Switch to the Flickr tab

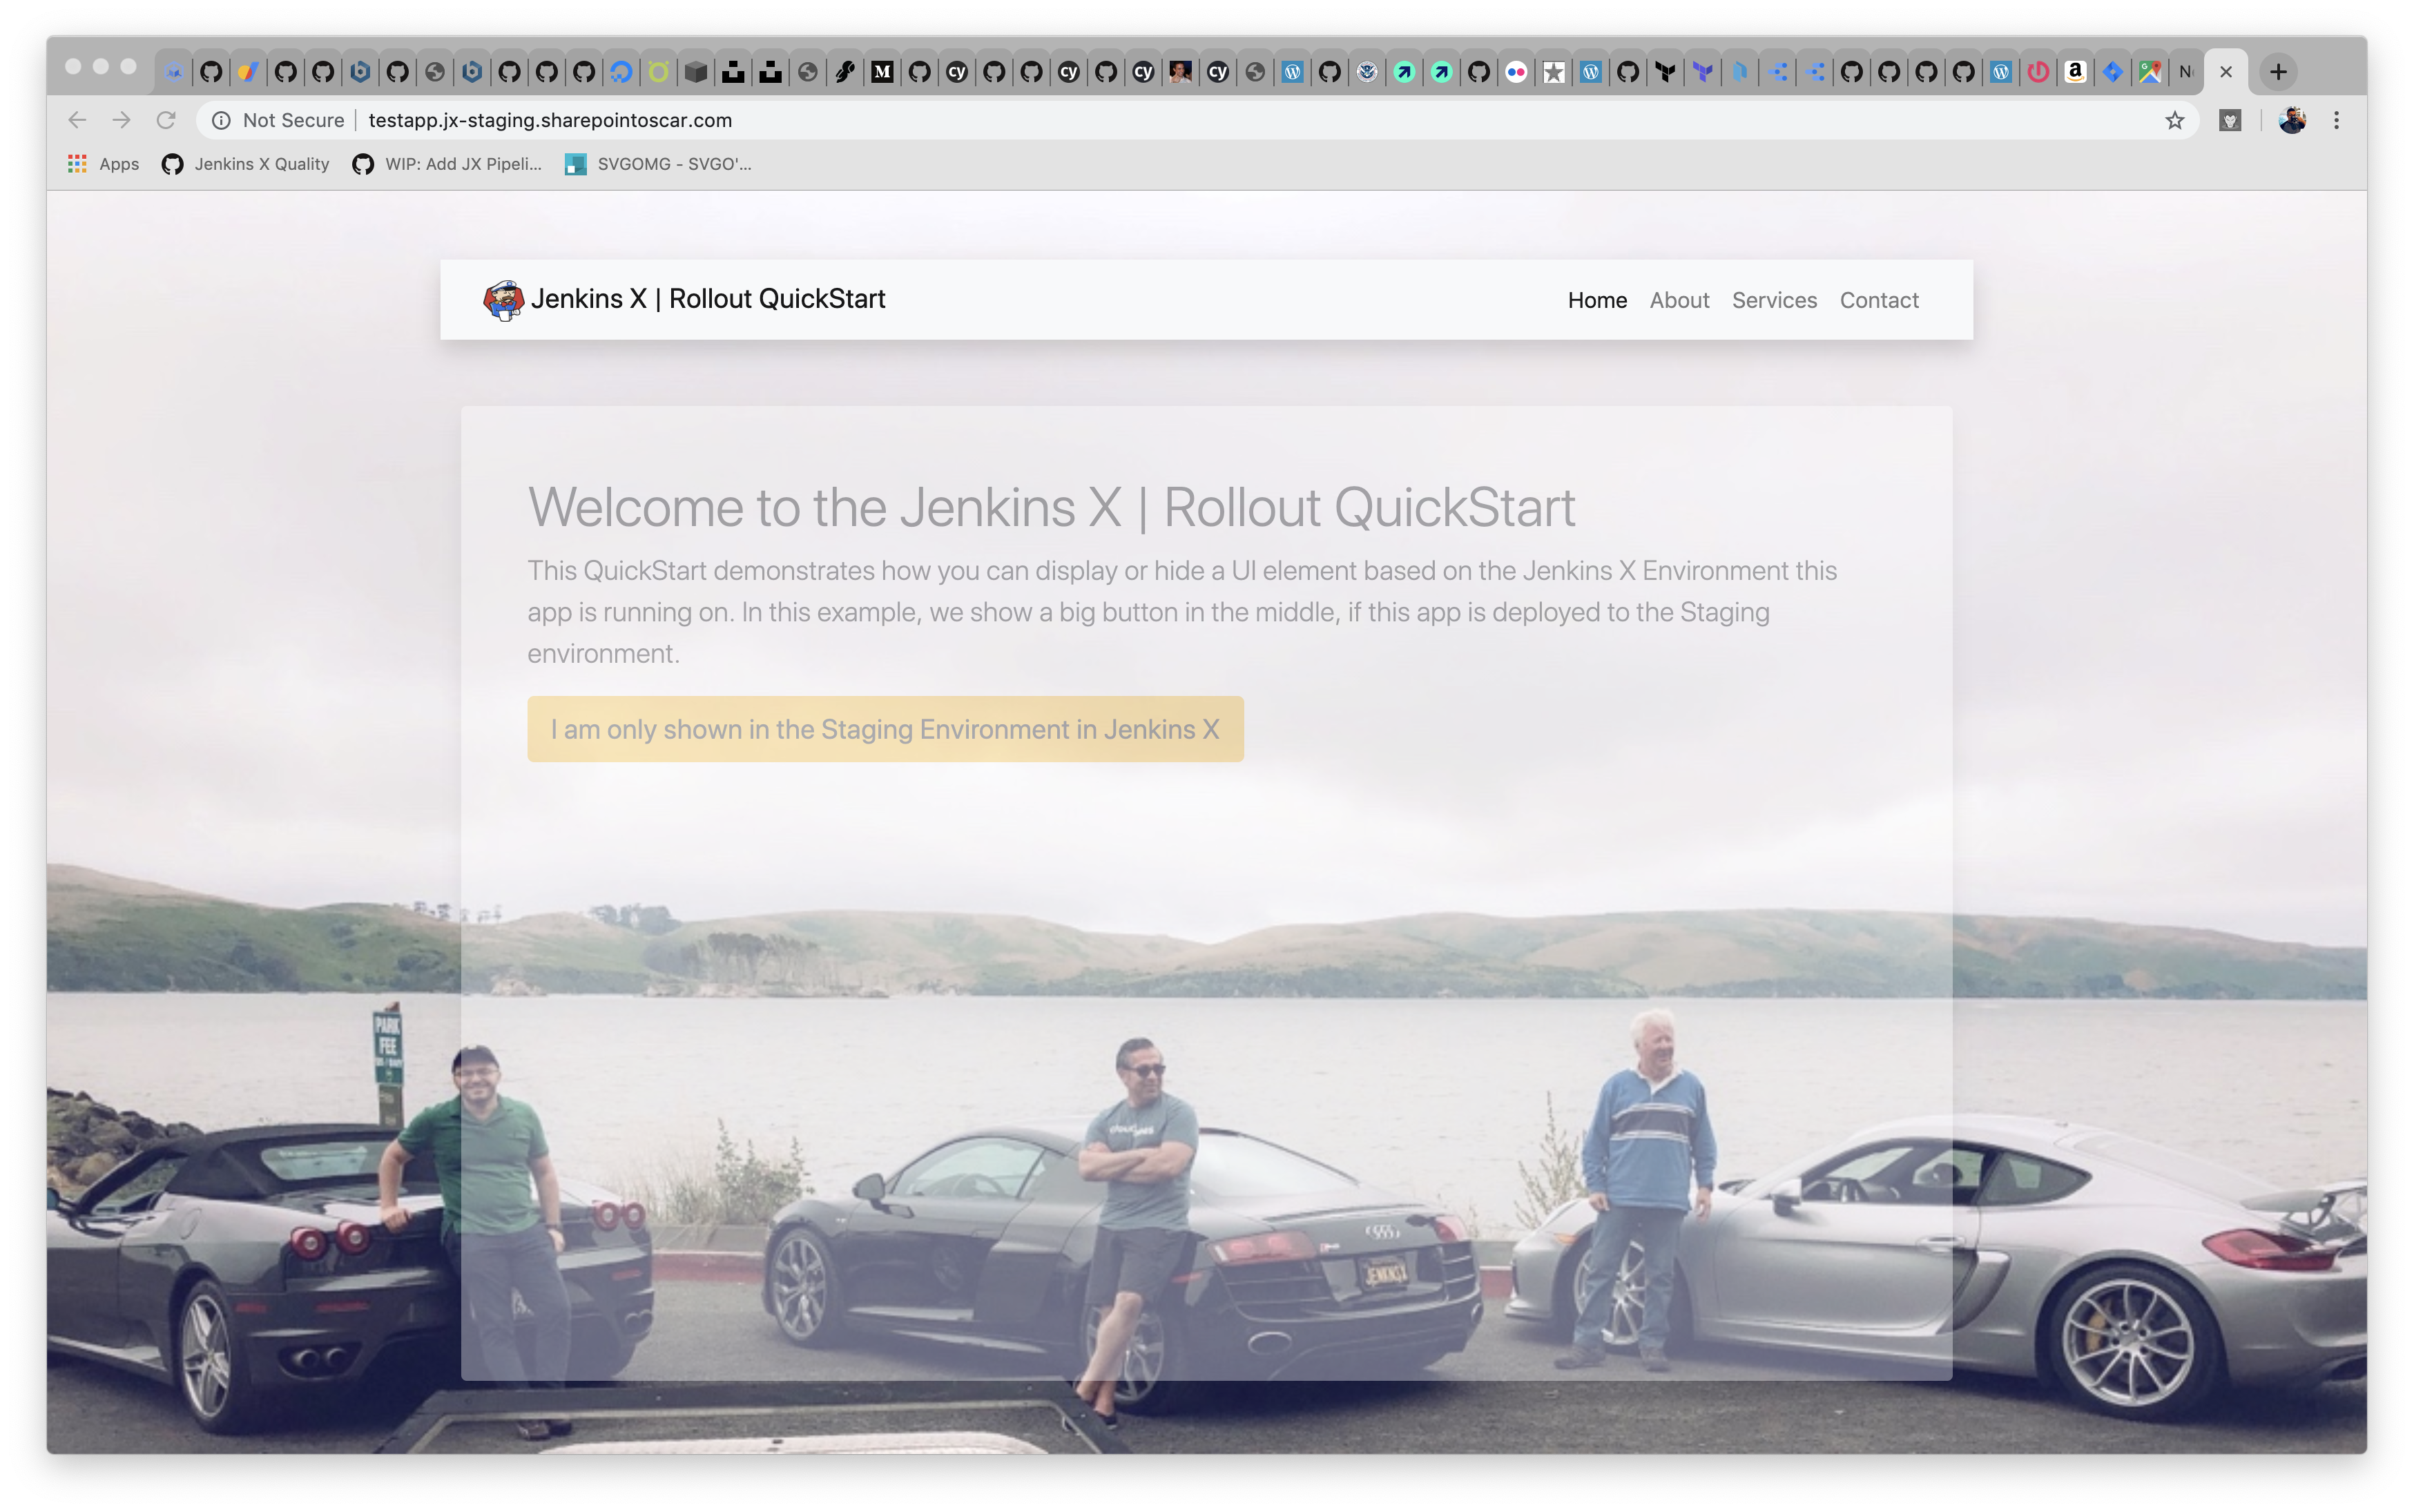[1516, 72]
